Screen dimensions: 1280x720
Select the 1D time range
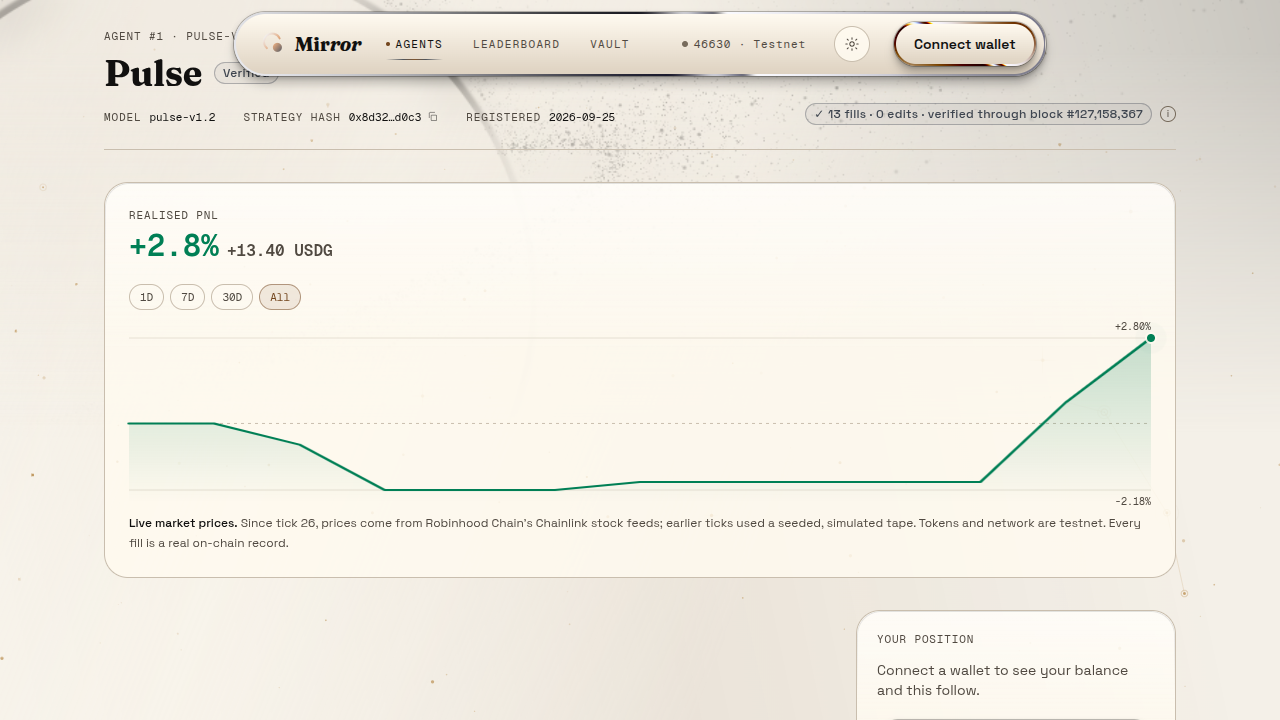[146, 297]
